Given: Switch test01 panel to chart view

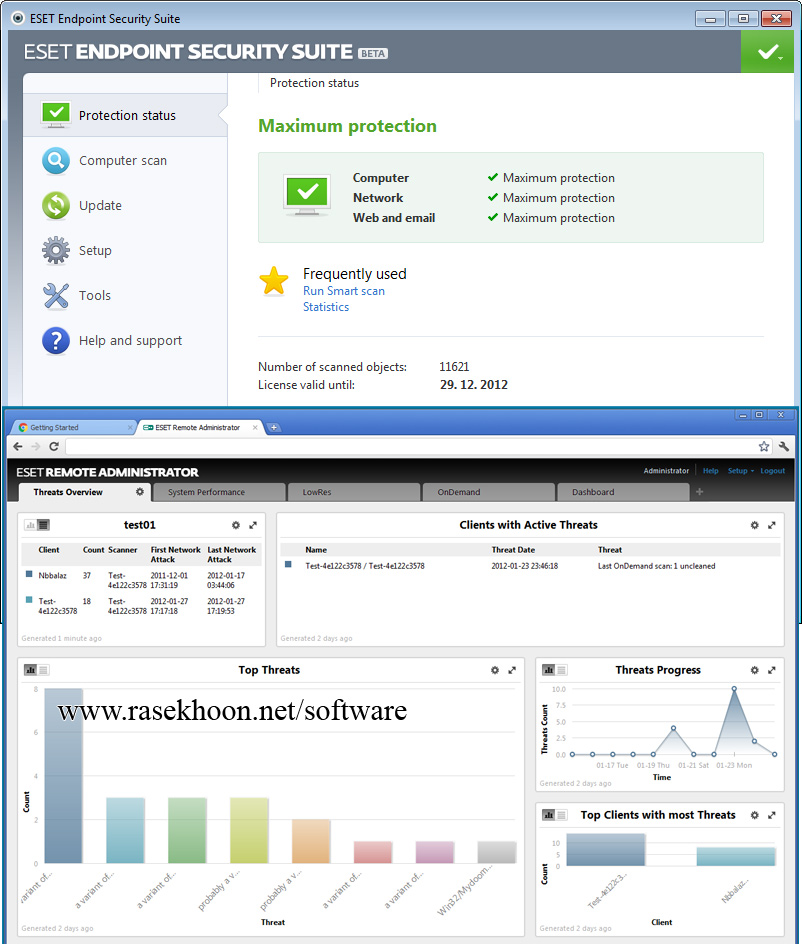Looking at the screenshot, I should [x=30, y=525].
